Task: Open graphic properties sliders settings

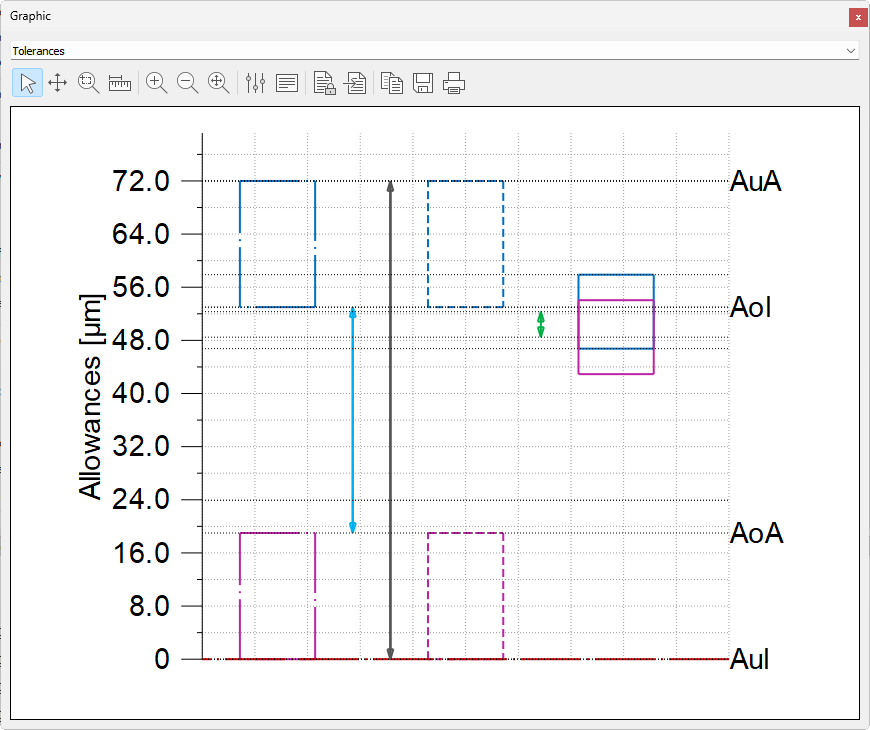Action: coord(256,83)
